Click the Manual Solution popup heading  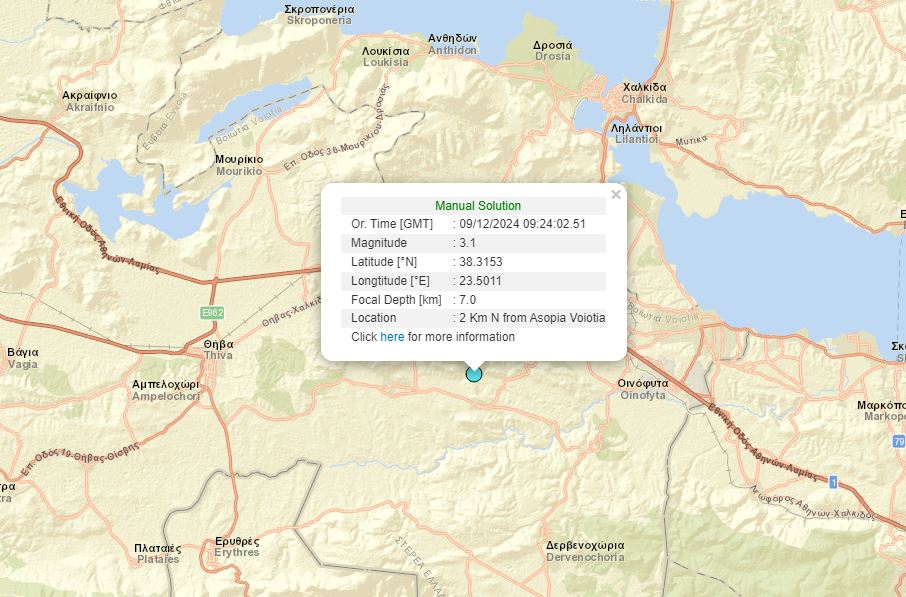[477, 206]
